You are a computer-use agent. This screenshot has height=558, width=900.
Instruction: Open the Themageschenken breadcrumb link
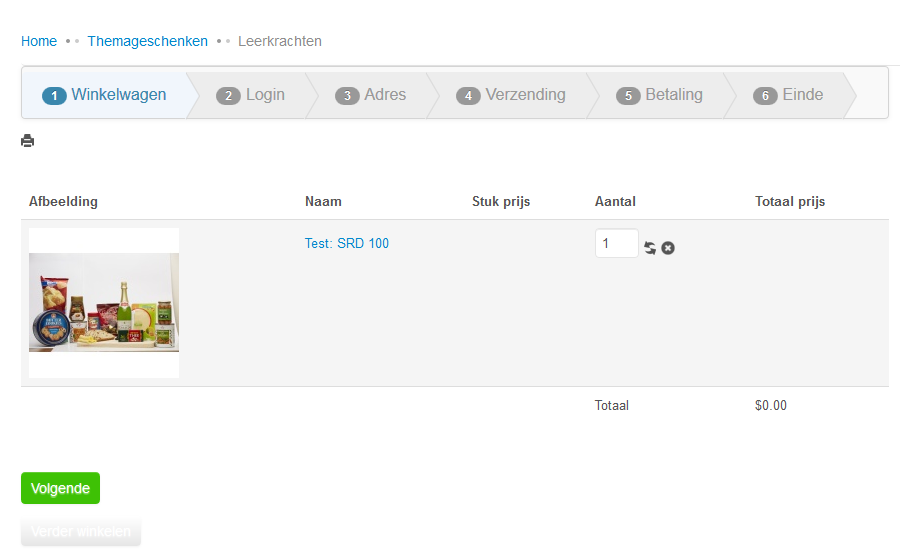pos(148,41)
